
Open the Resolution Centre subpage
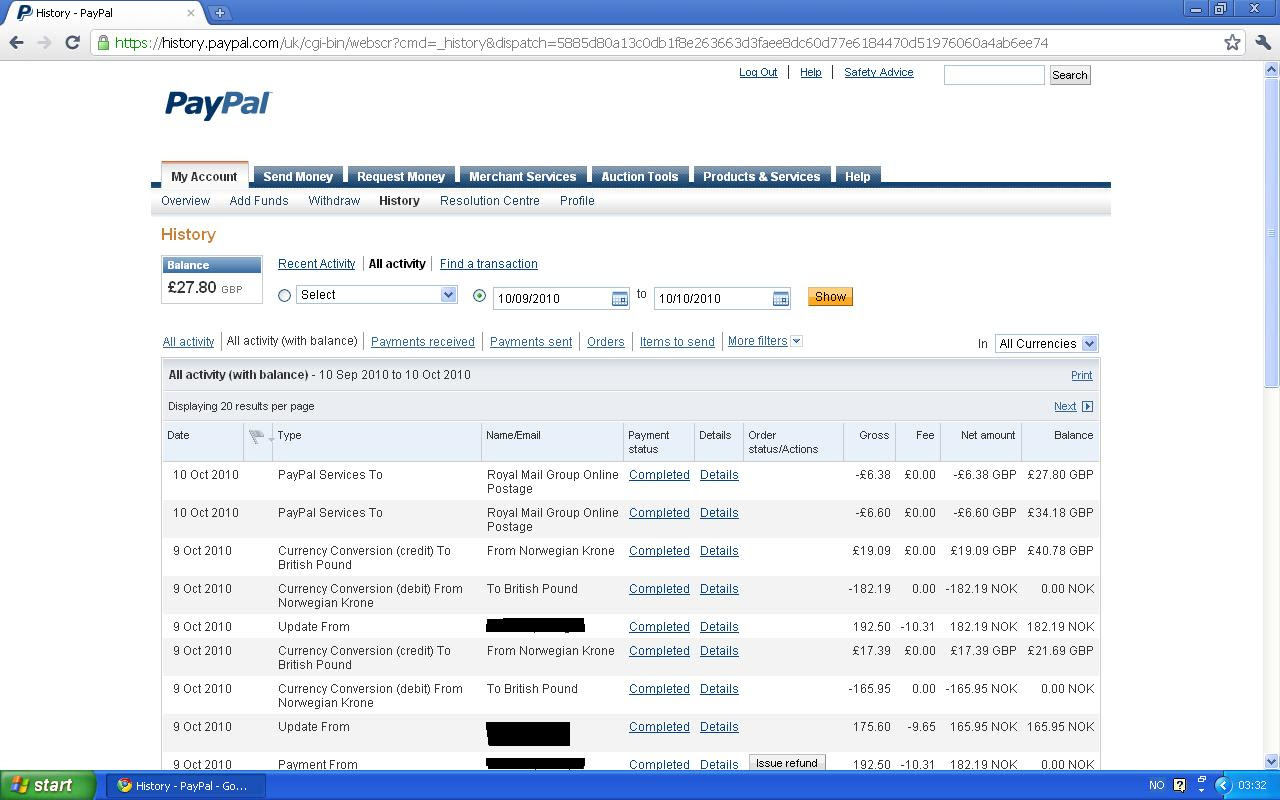pyautogui.click(x=490, y=201)
